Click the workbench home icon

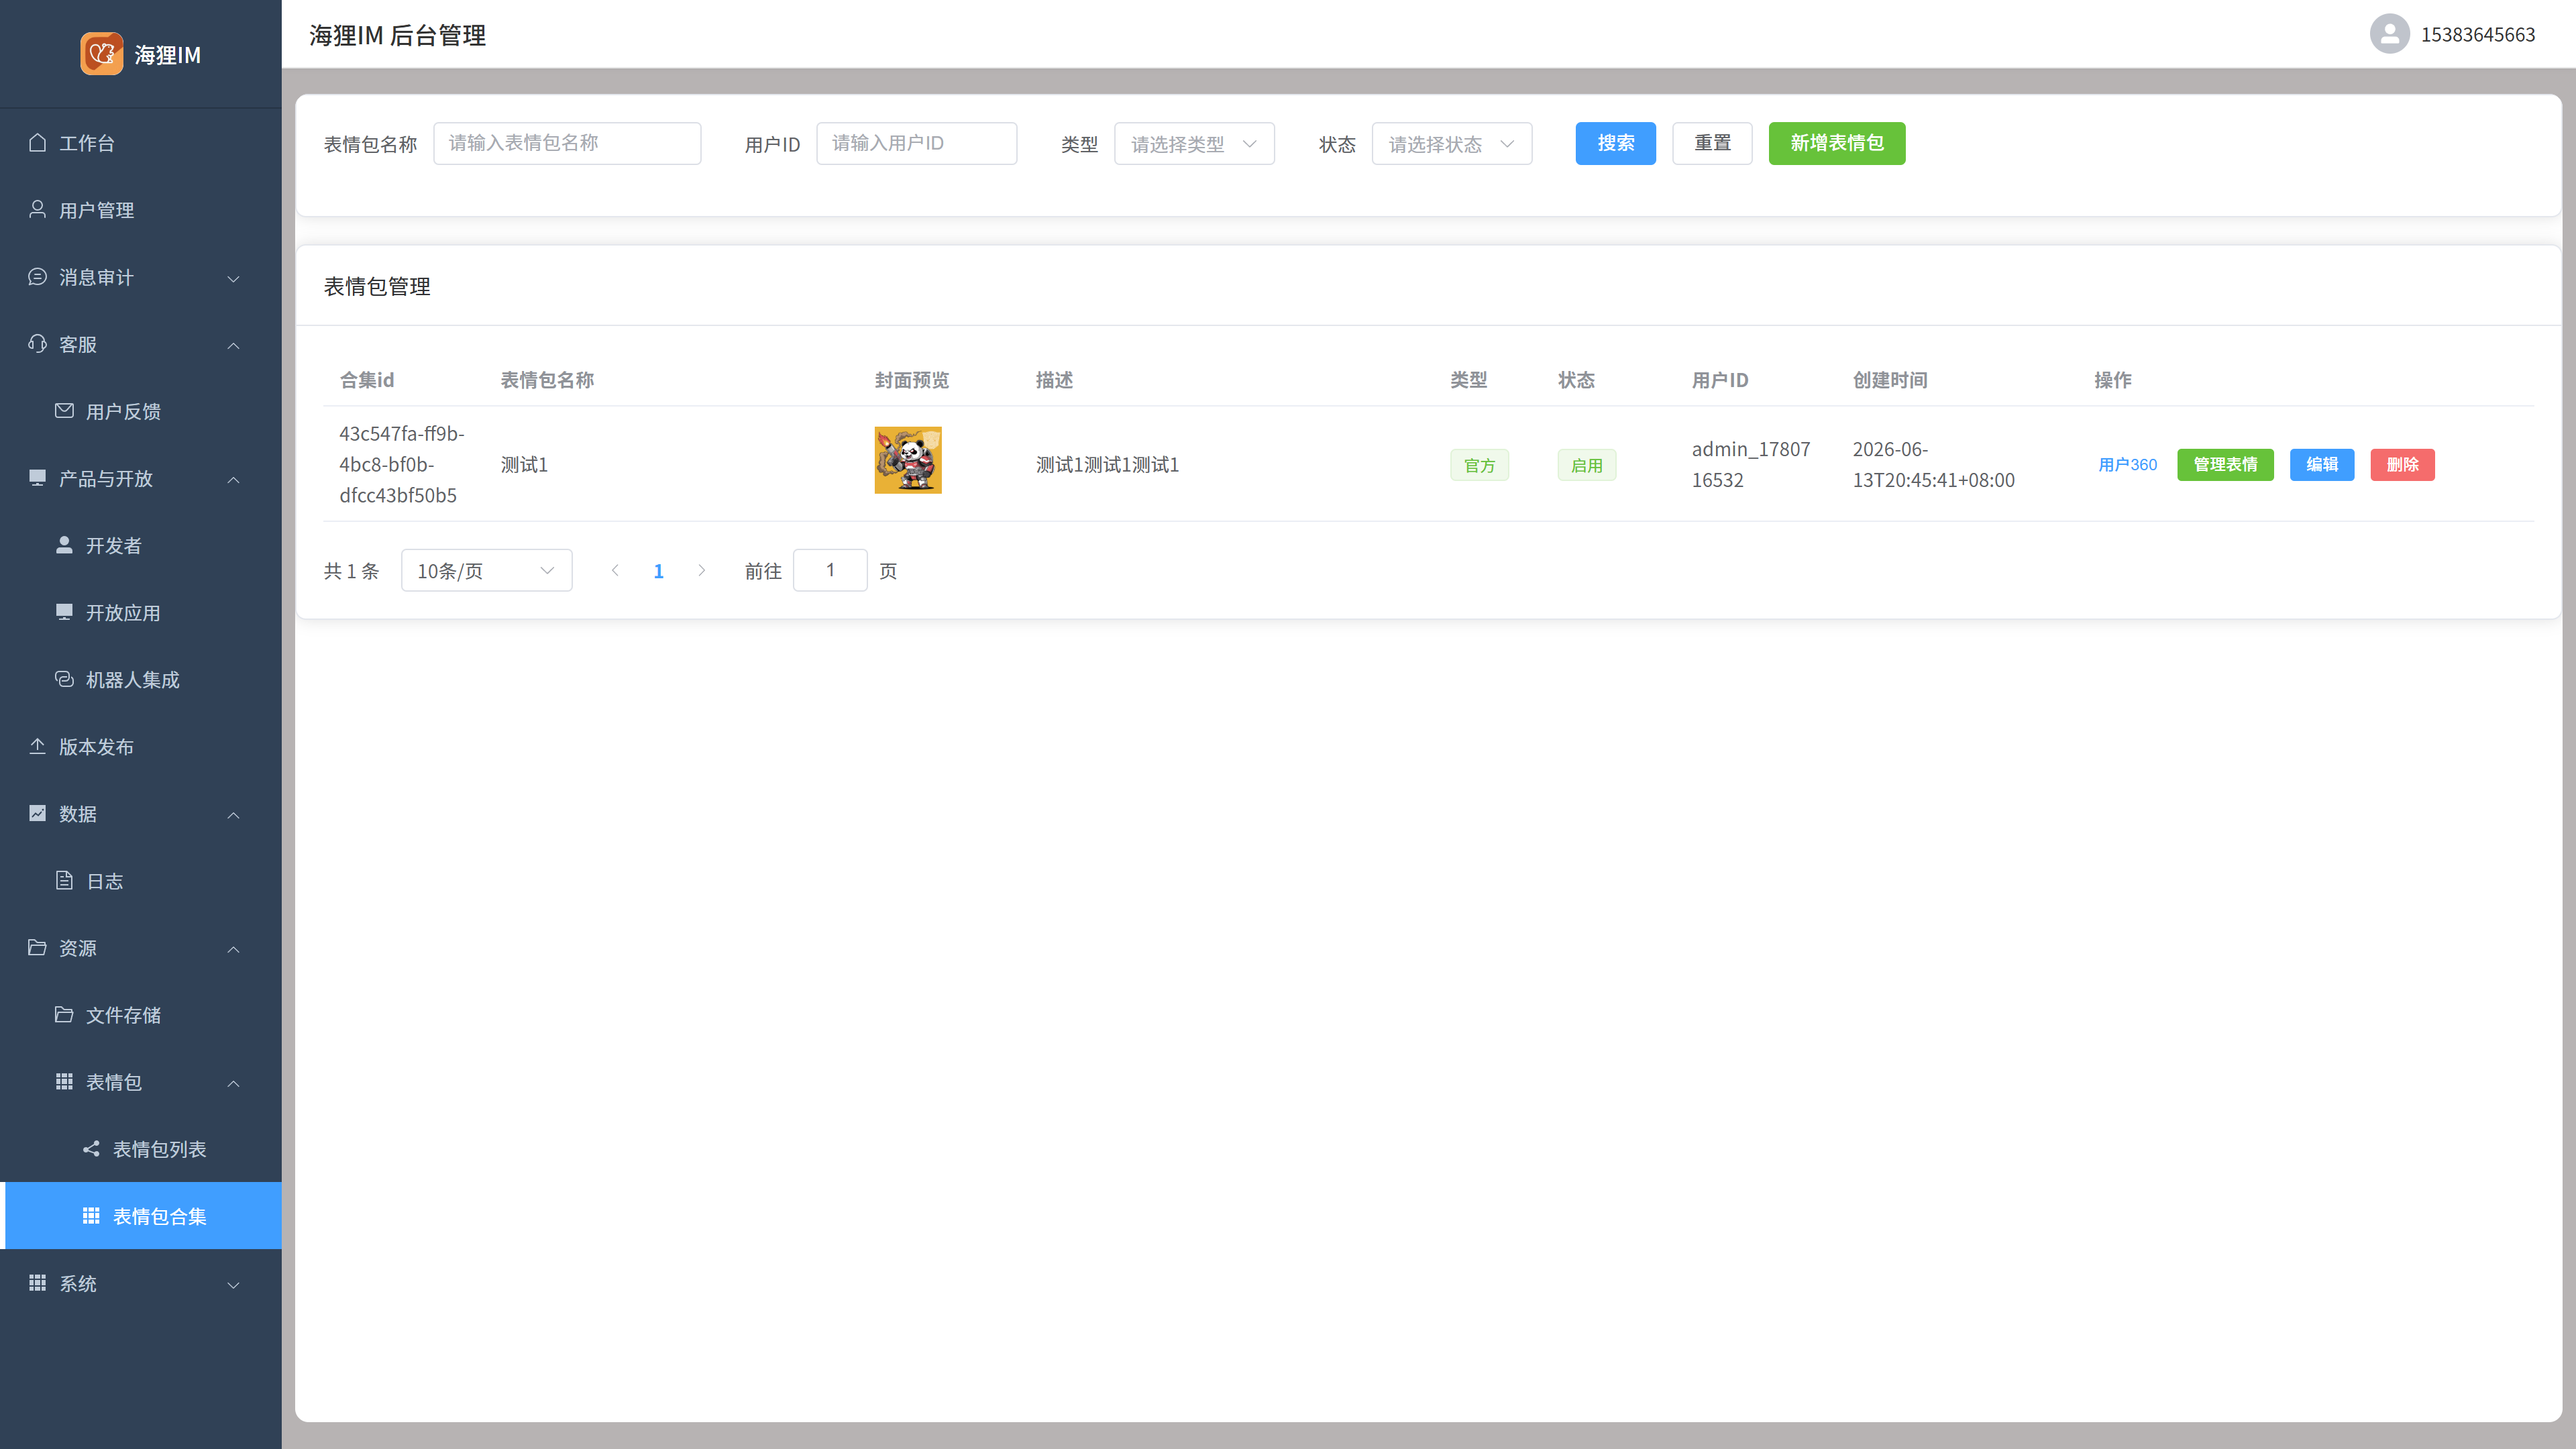coord(37,142)
